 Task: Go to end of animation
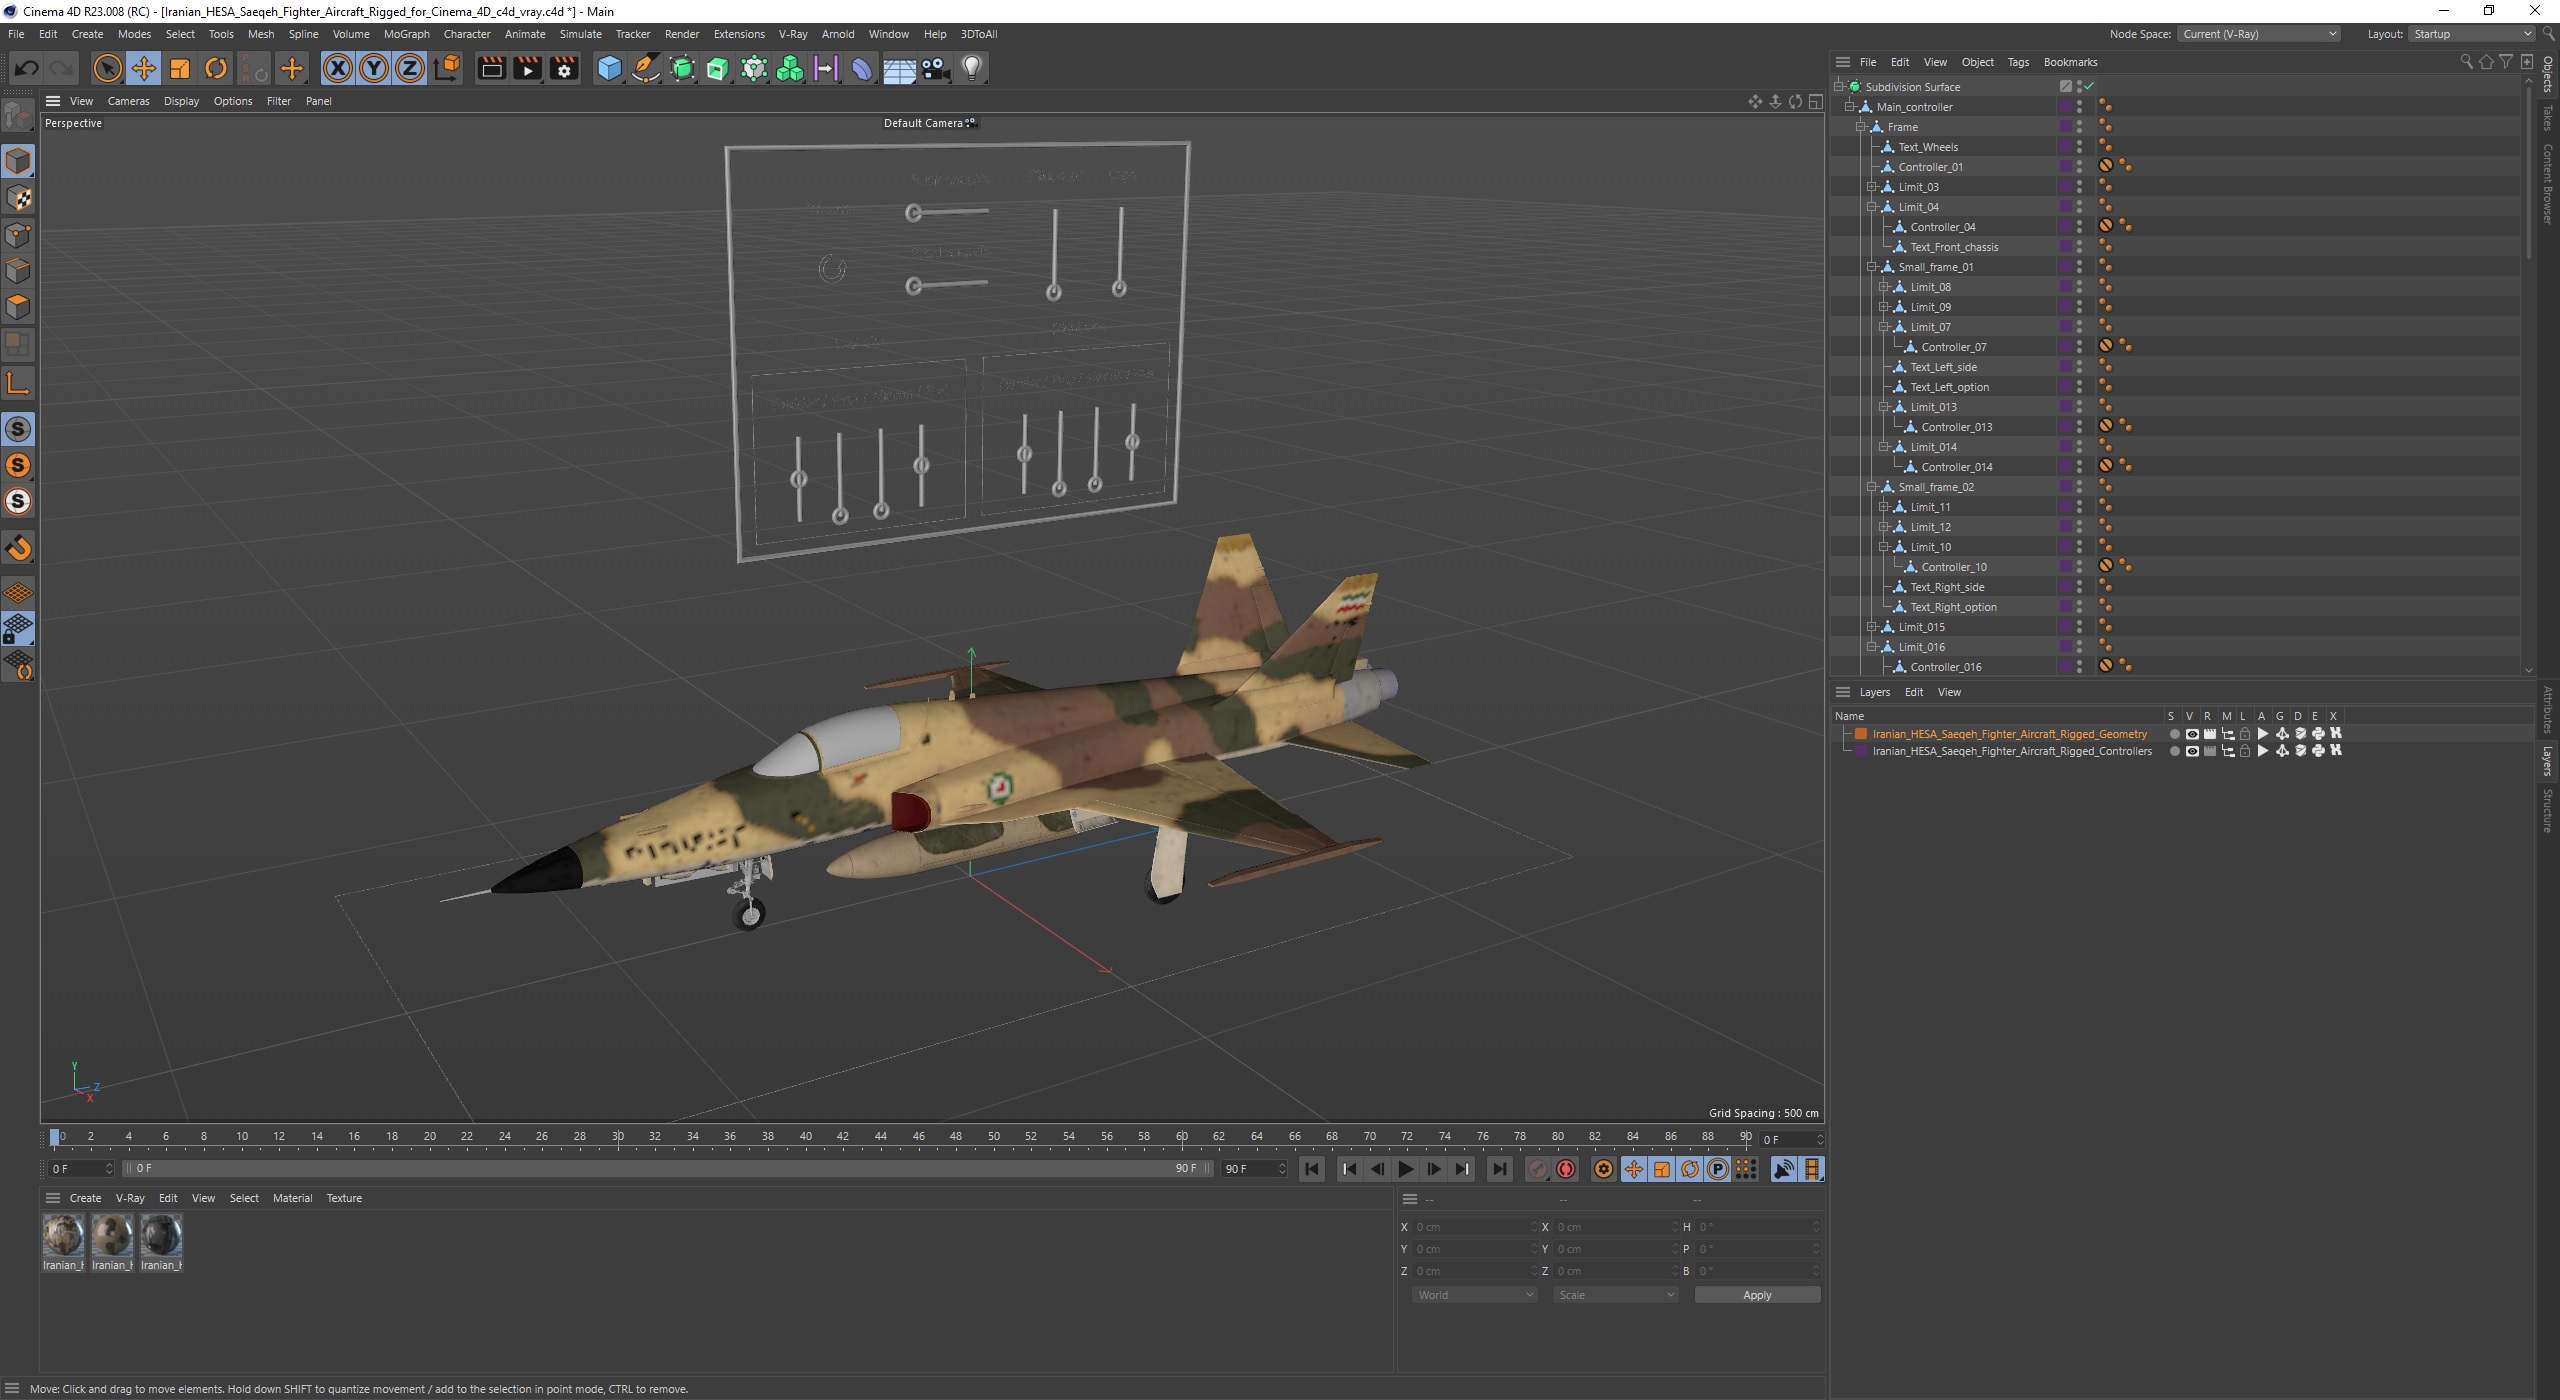(1499, 1169)
